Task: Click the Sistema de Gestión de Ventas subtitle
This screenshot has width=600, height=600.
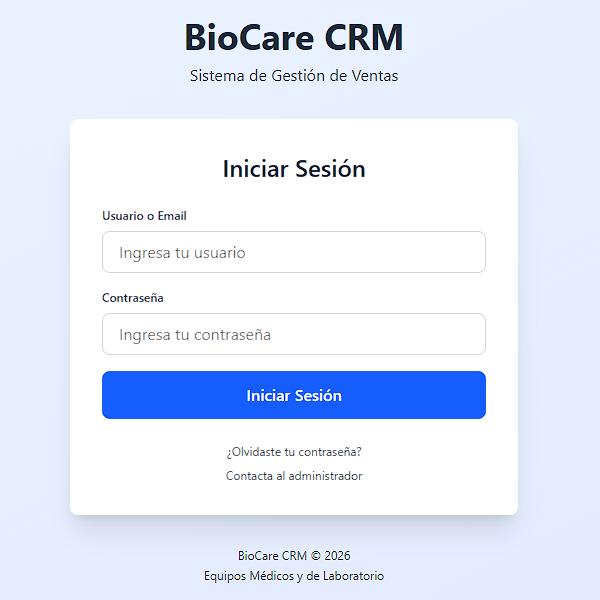Action: click(x=294, y=76)
